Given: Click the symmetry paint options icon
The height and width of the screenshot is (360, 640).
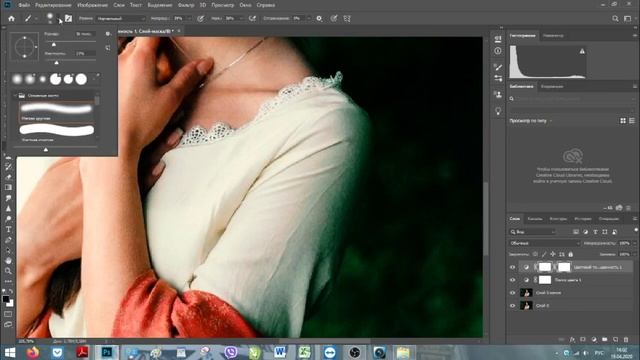Looking at the screenshot, I should [x=347, y=18].
